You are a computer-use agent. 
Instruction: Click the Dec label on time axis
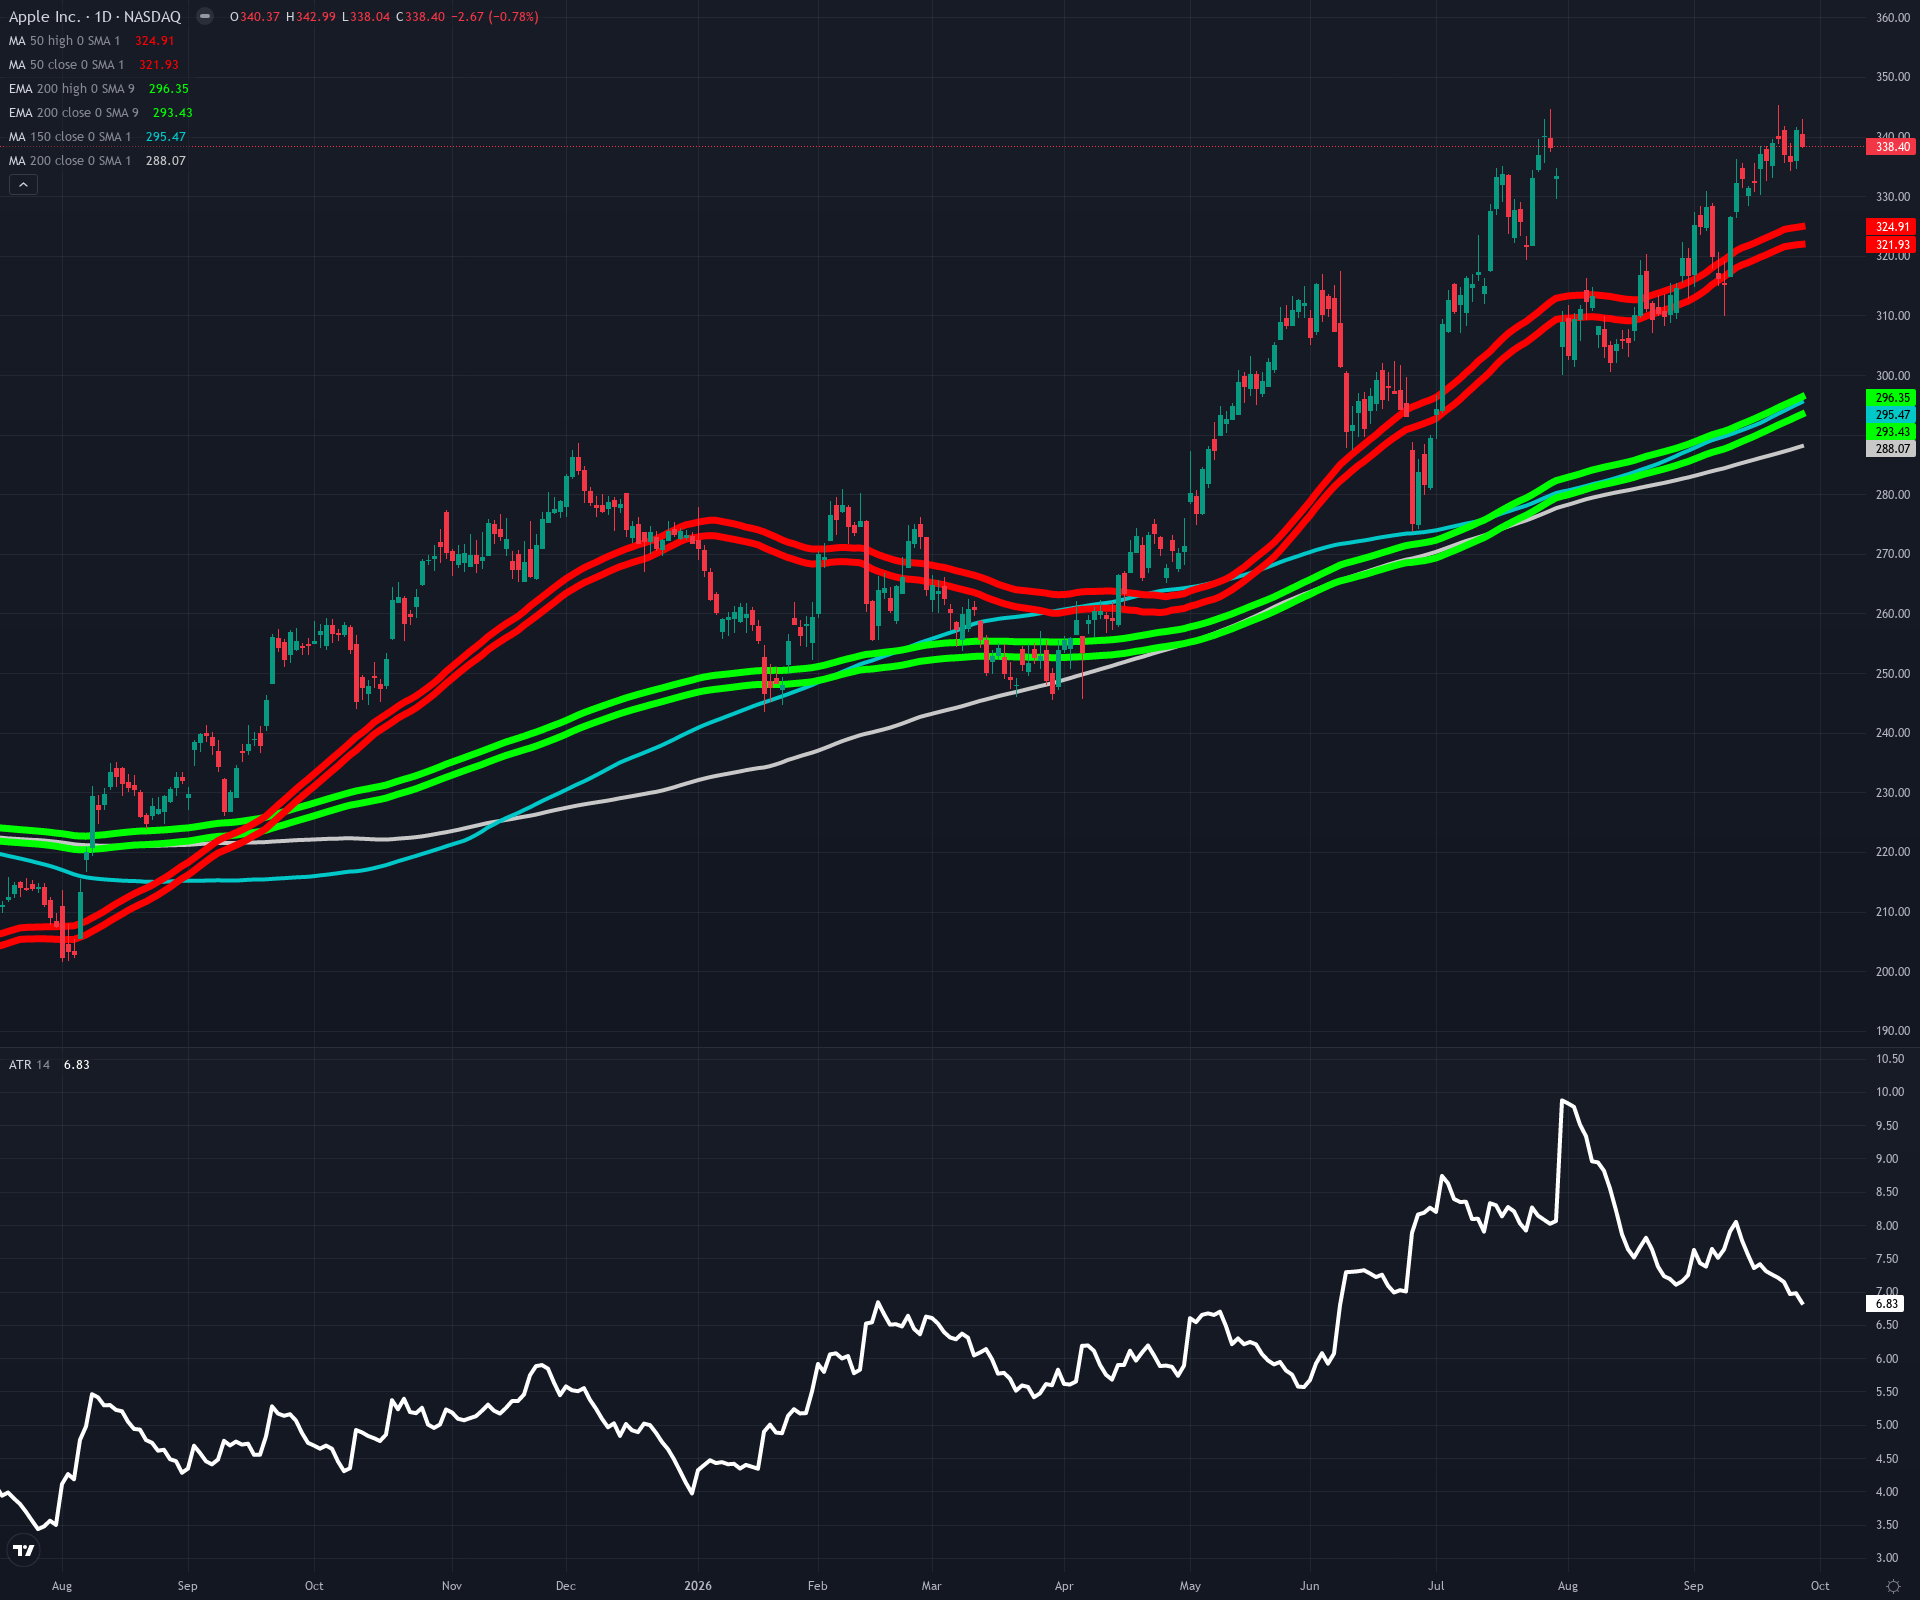(x=566, y=1586)
